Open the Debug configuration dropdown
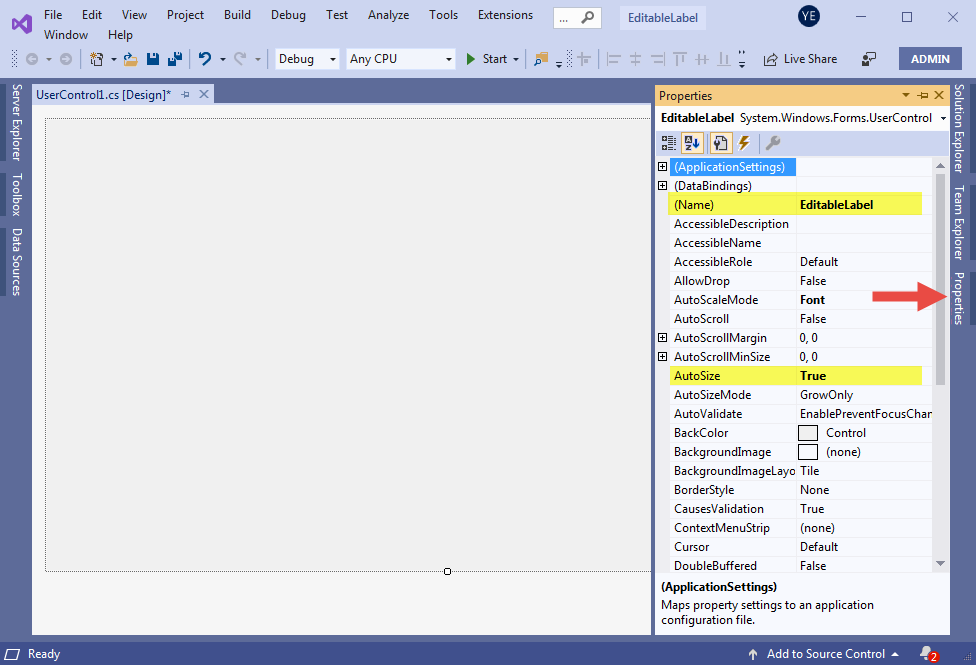The image size is (976, 665). pos(308,59)
